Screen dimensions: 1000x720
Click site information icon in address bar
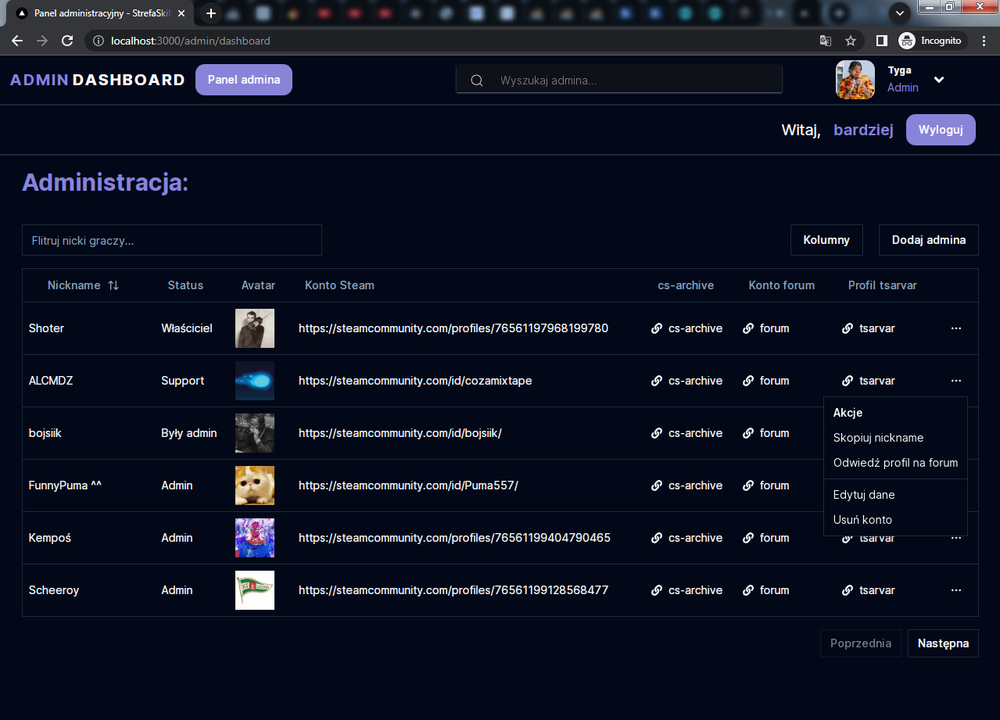coord(98,41)
